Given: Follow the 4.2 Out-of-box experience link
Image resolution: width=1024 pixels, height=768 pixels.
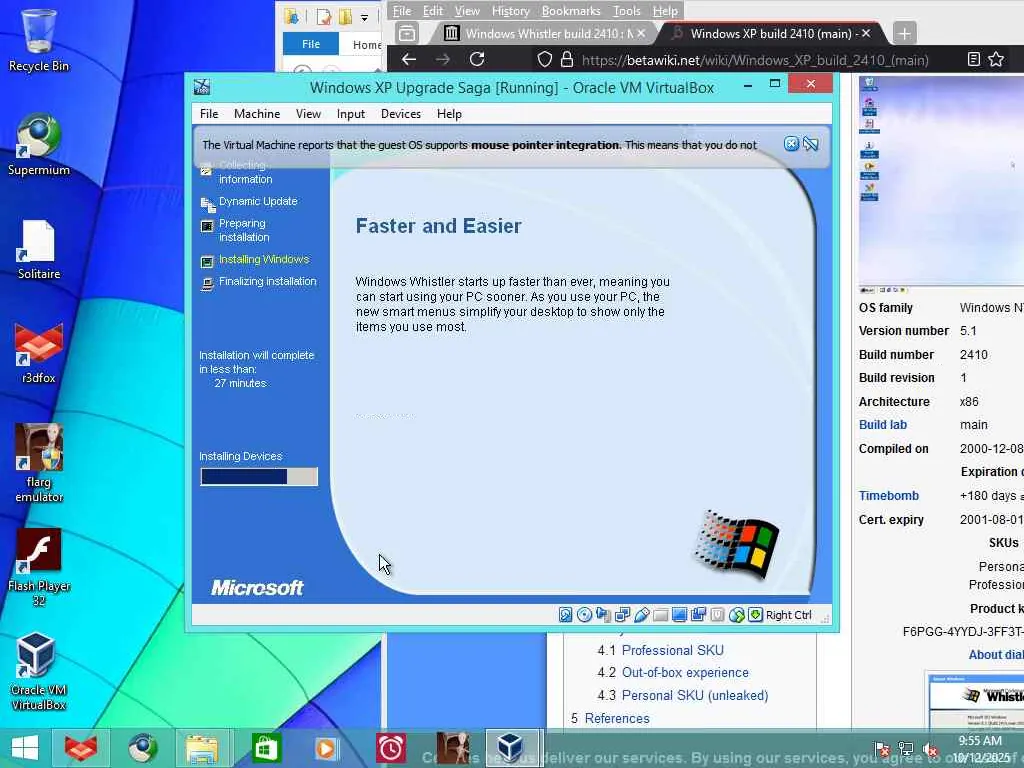Looking at the screenshot, I should click(x=685, y=673).
